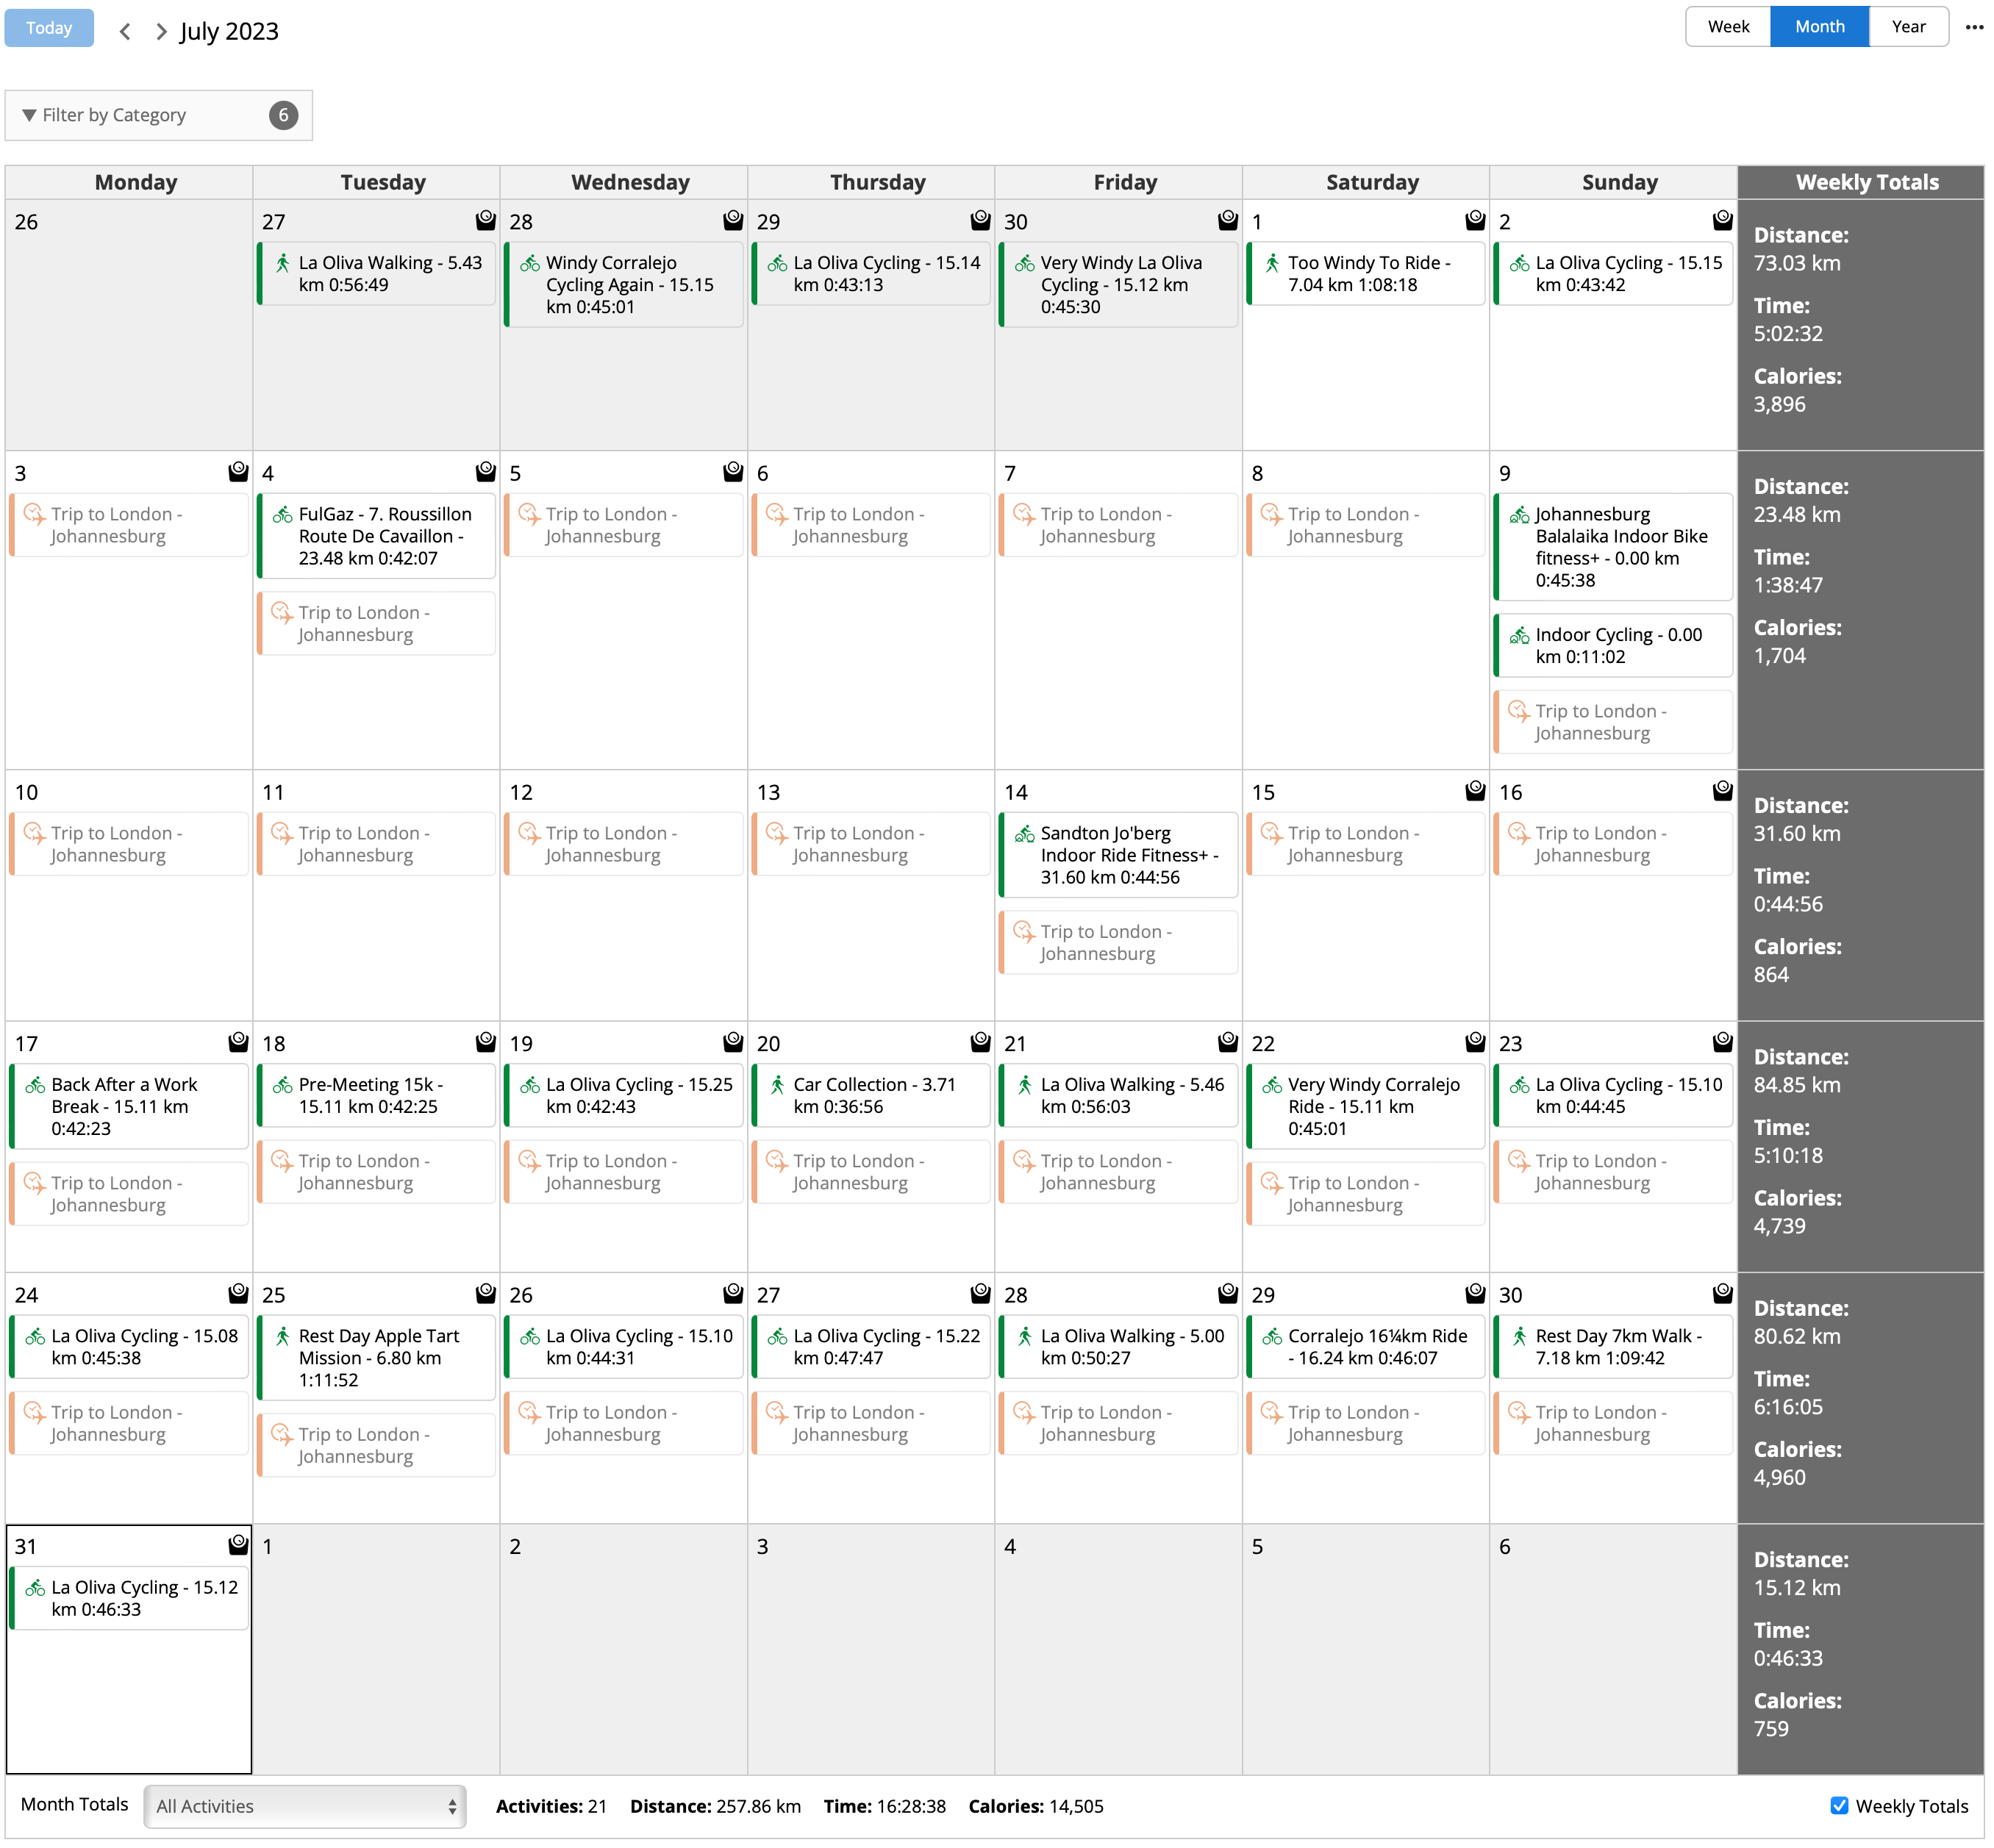Click the Today button
Viewport: 1994px width, 1848px height.
[x=49, y=28]
